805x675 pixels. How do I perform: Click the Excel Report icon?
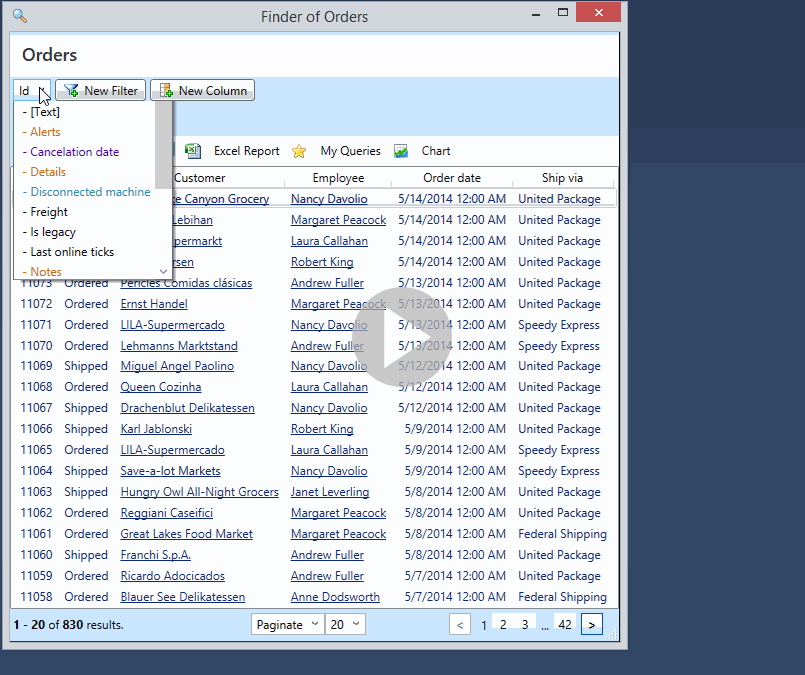click(194, 151)
